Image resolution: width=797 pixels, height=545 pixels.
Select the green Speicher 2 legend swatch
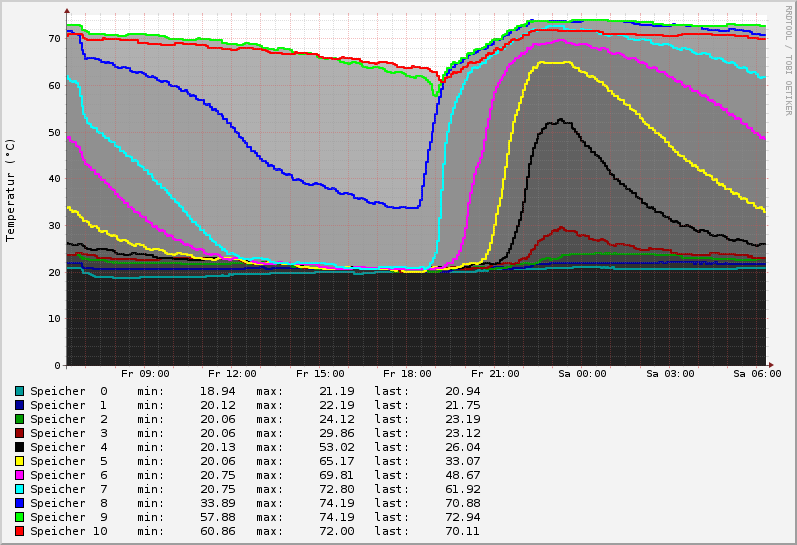tap(19, 419)
